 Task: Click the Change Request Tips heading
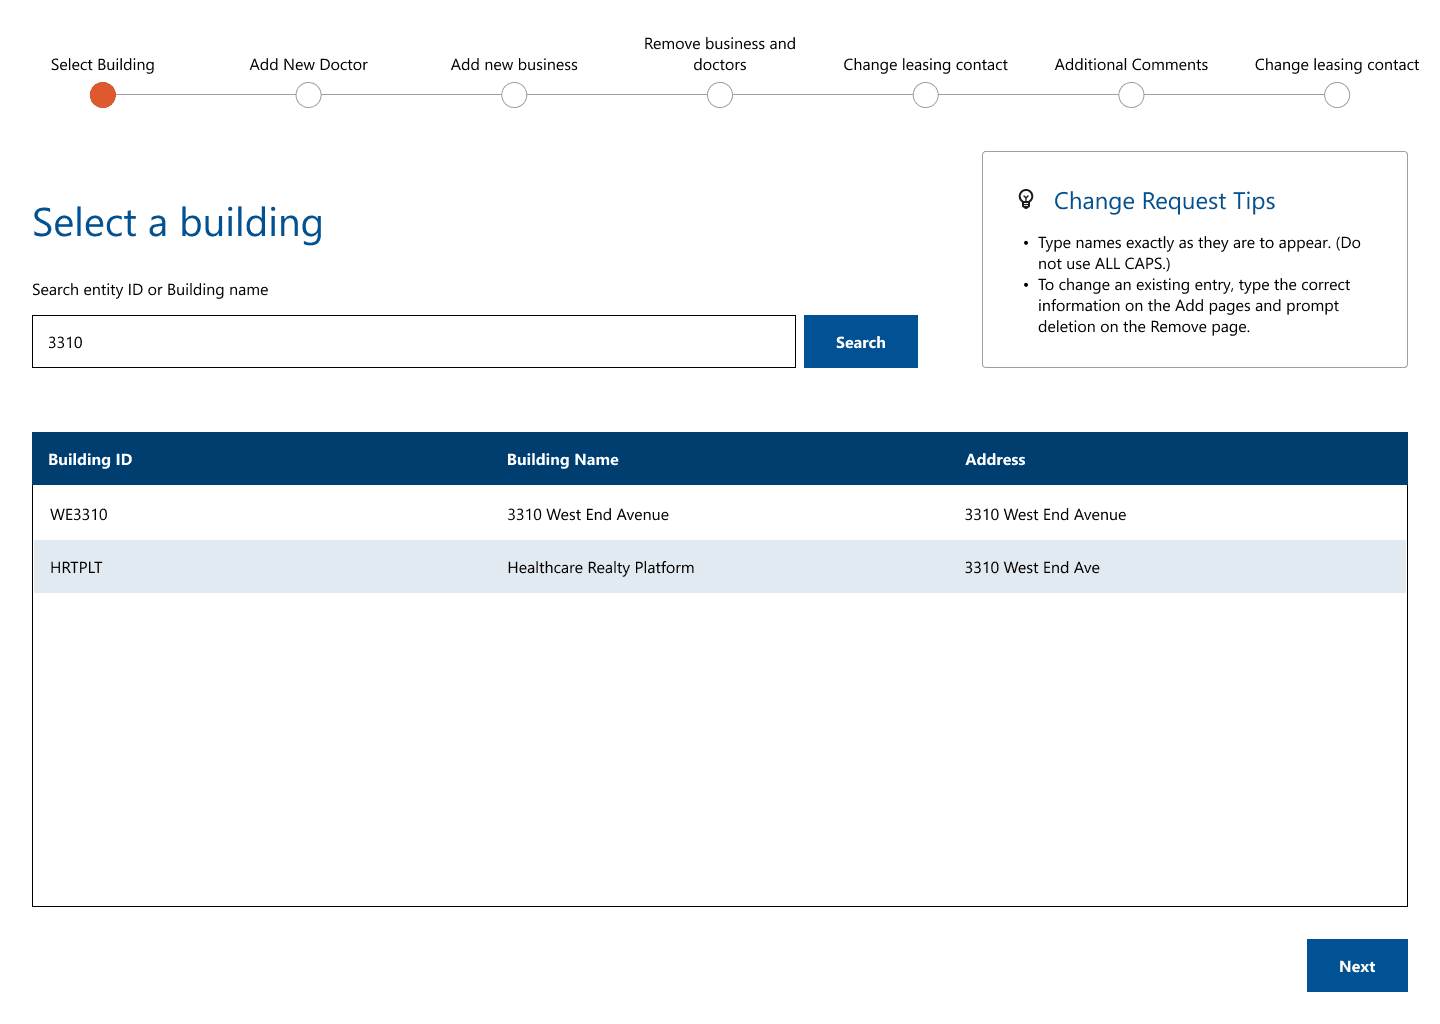pyautogui.click(x=1165, y=201)
